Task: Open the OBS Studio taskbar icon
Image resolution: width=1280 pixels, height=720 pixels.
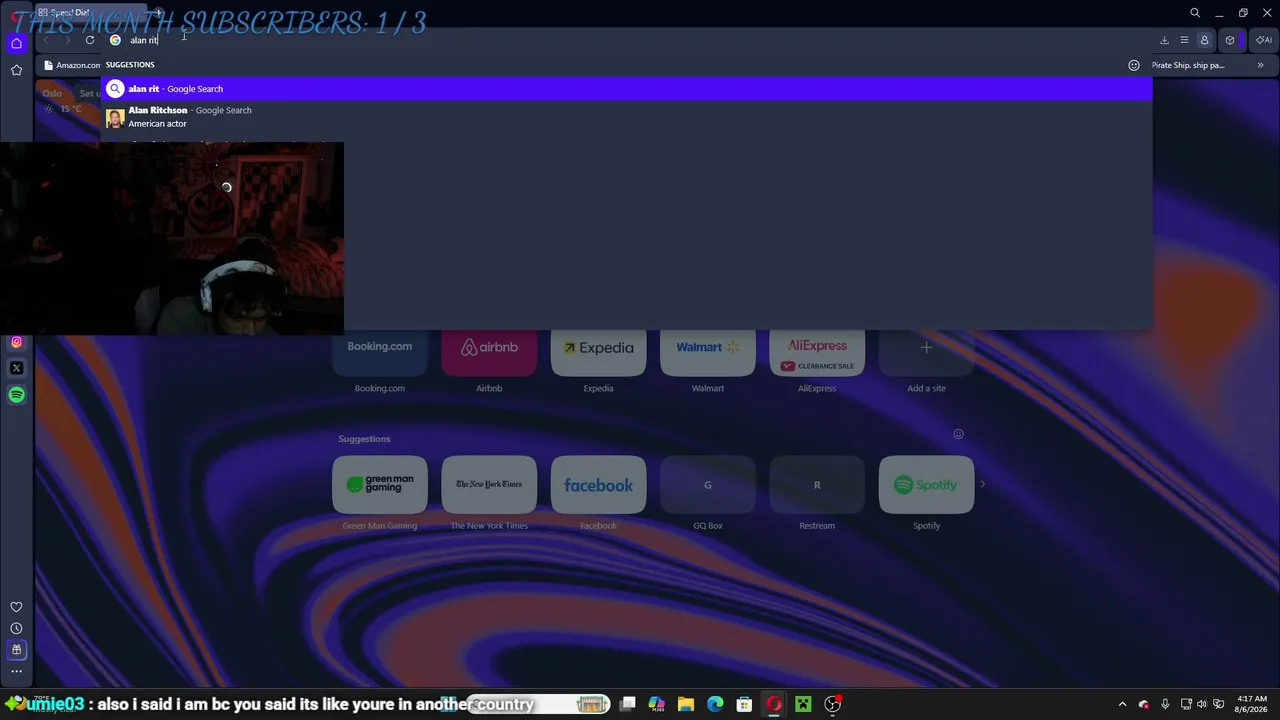Action: (x=832, y=704)
